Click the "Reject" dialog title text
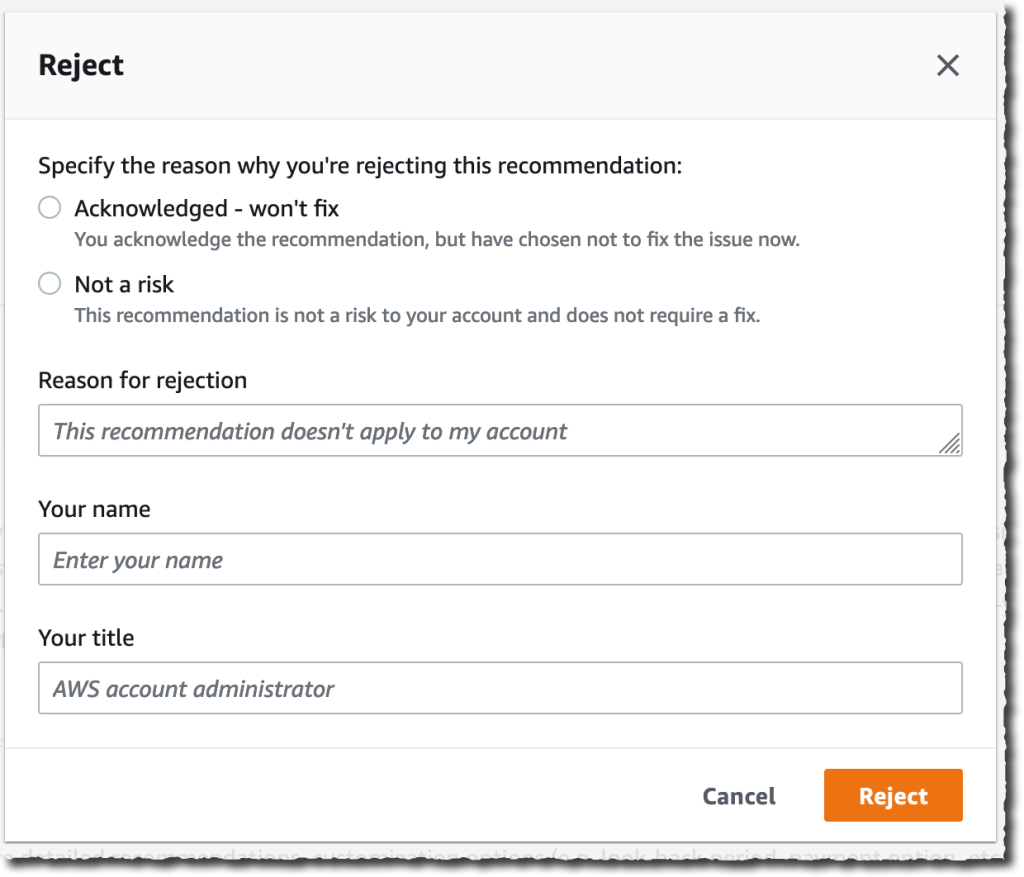The height and width of the screenshot is (877, 1024). (80, 64)
